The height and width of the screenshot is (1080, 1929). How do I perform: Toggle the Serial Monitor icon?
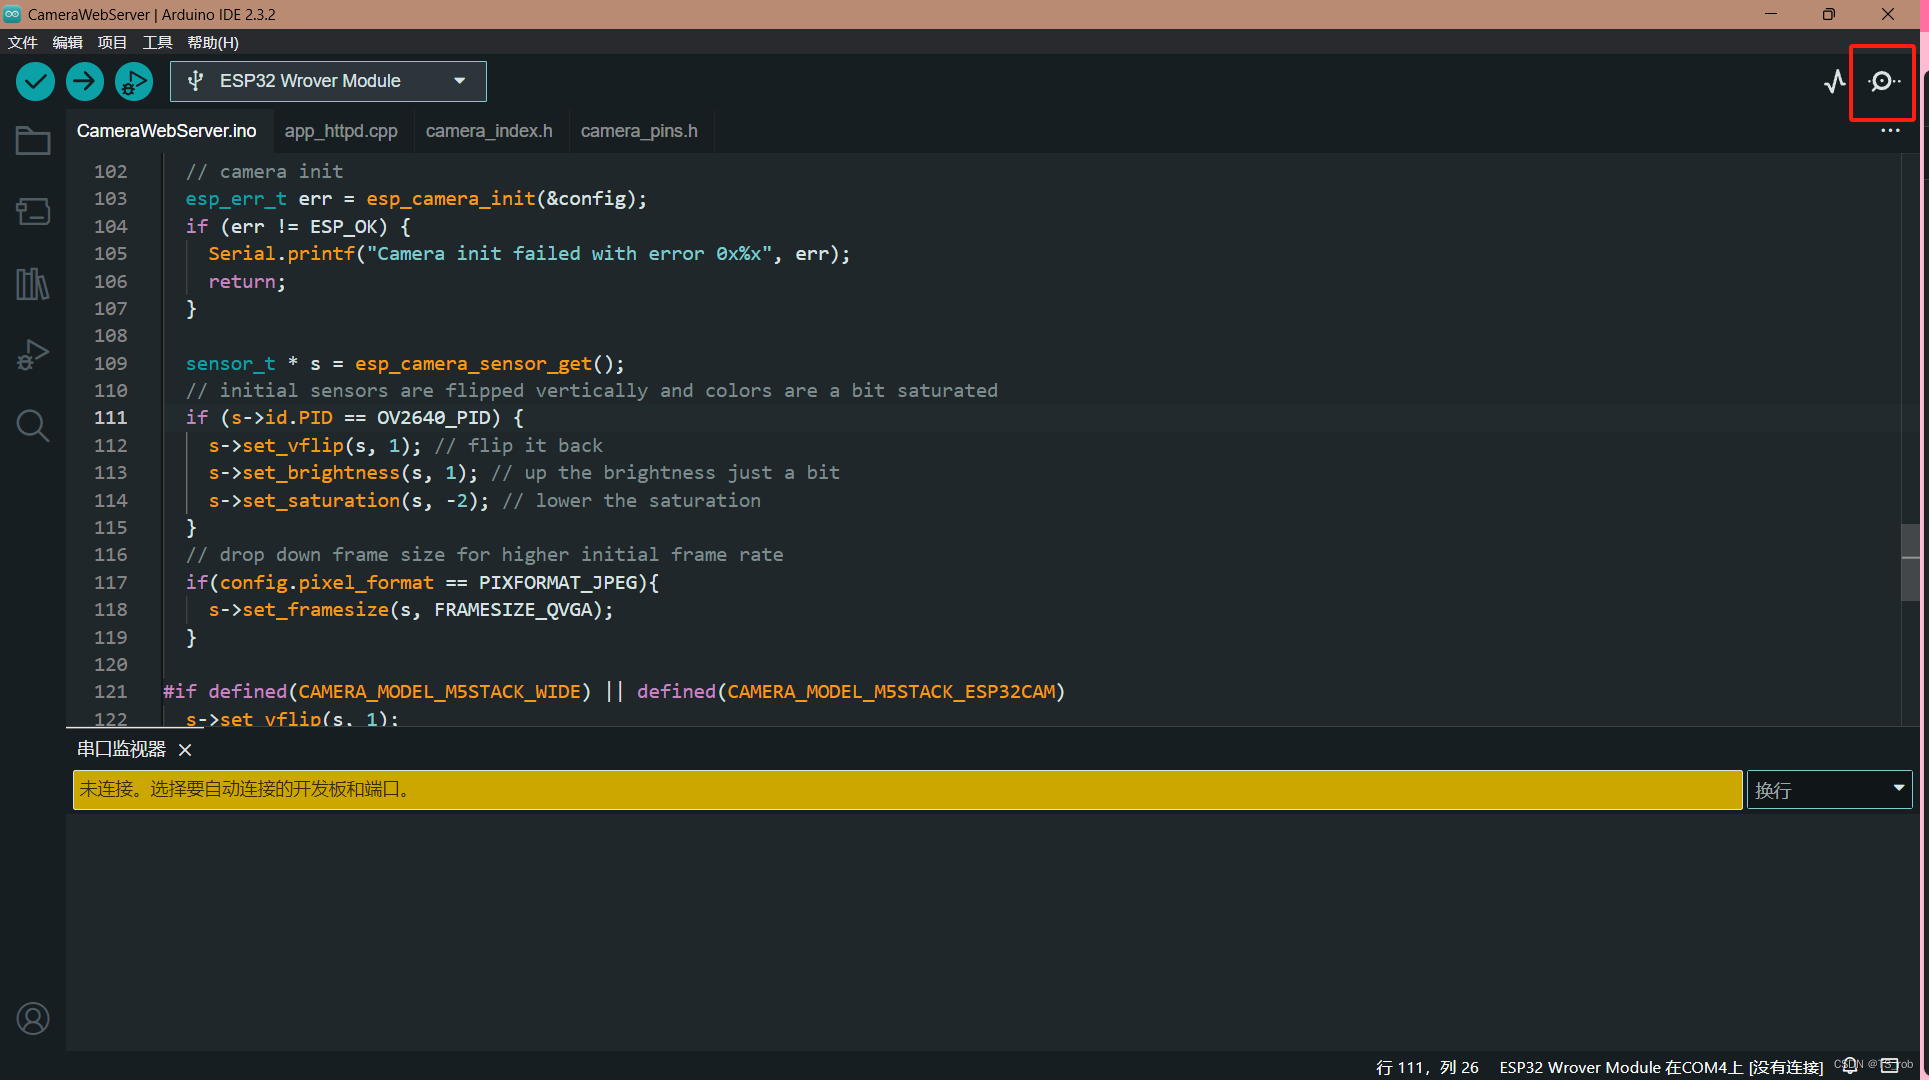[1883, 81]
